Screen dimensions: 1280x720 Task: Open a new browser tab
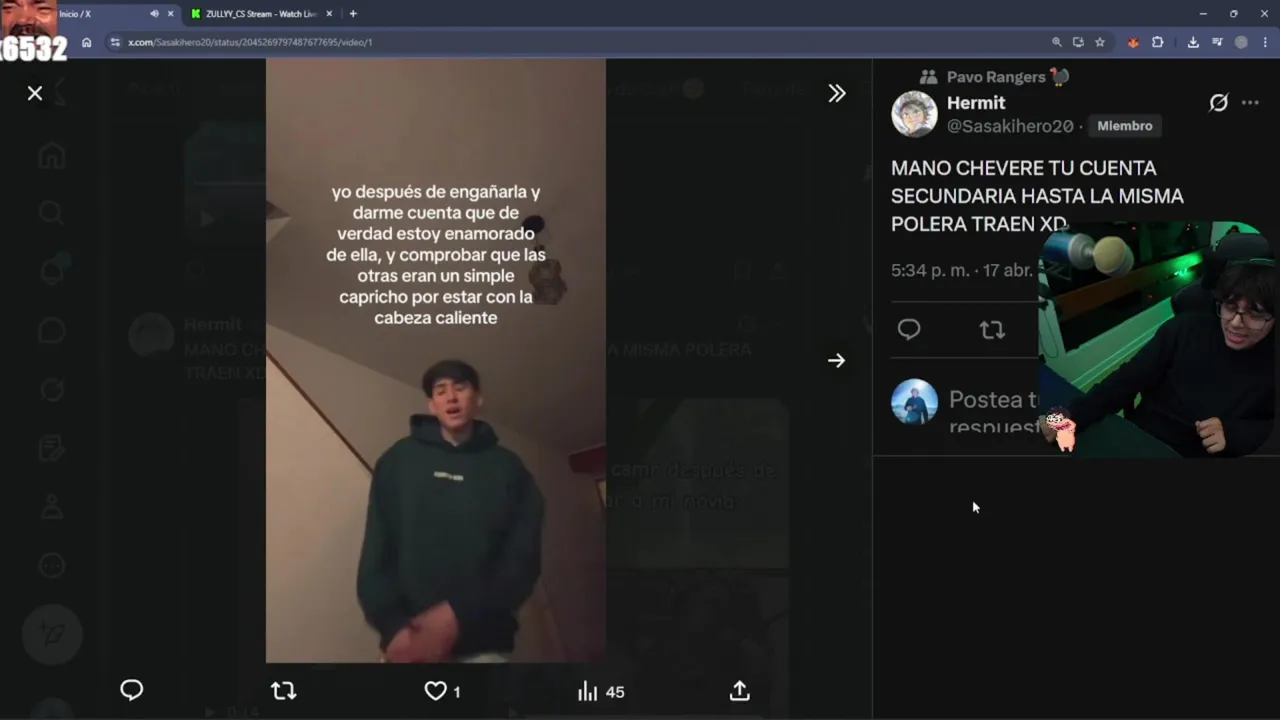353,14
